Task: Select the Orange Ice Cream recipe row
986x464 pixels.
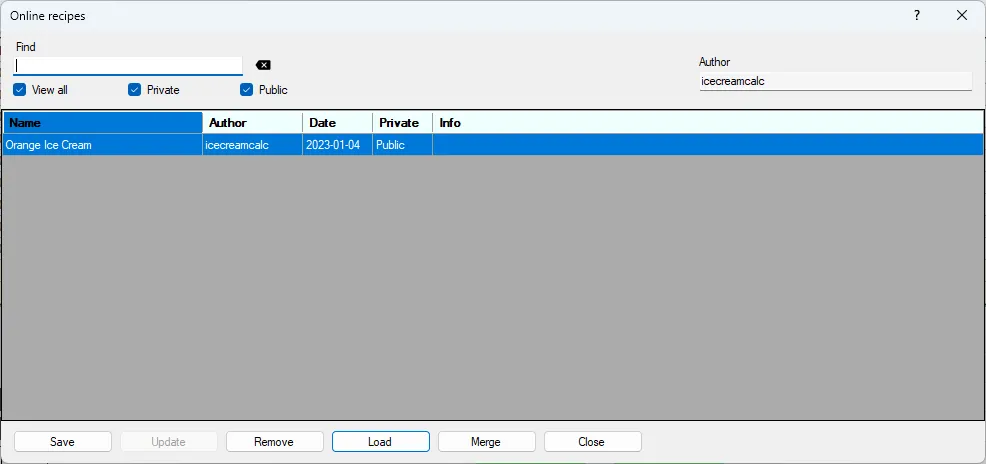Action: [492, 145]
